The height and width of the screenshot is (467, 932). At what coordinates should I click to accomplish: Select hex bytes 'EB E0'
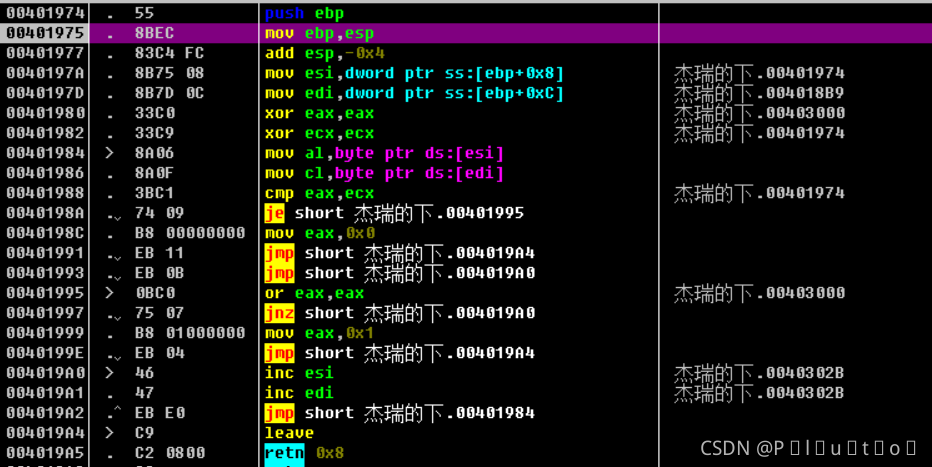click(159, 412)
